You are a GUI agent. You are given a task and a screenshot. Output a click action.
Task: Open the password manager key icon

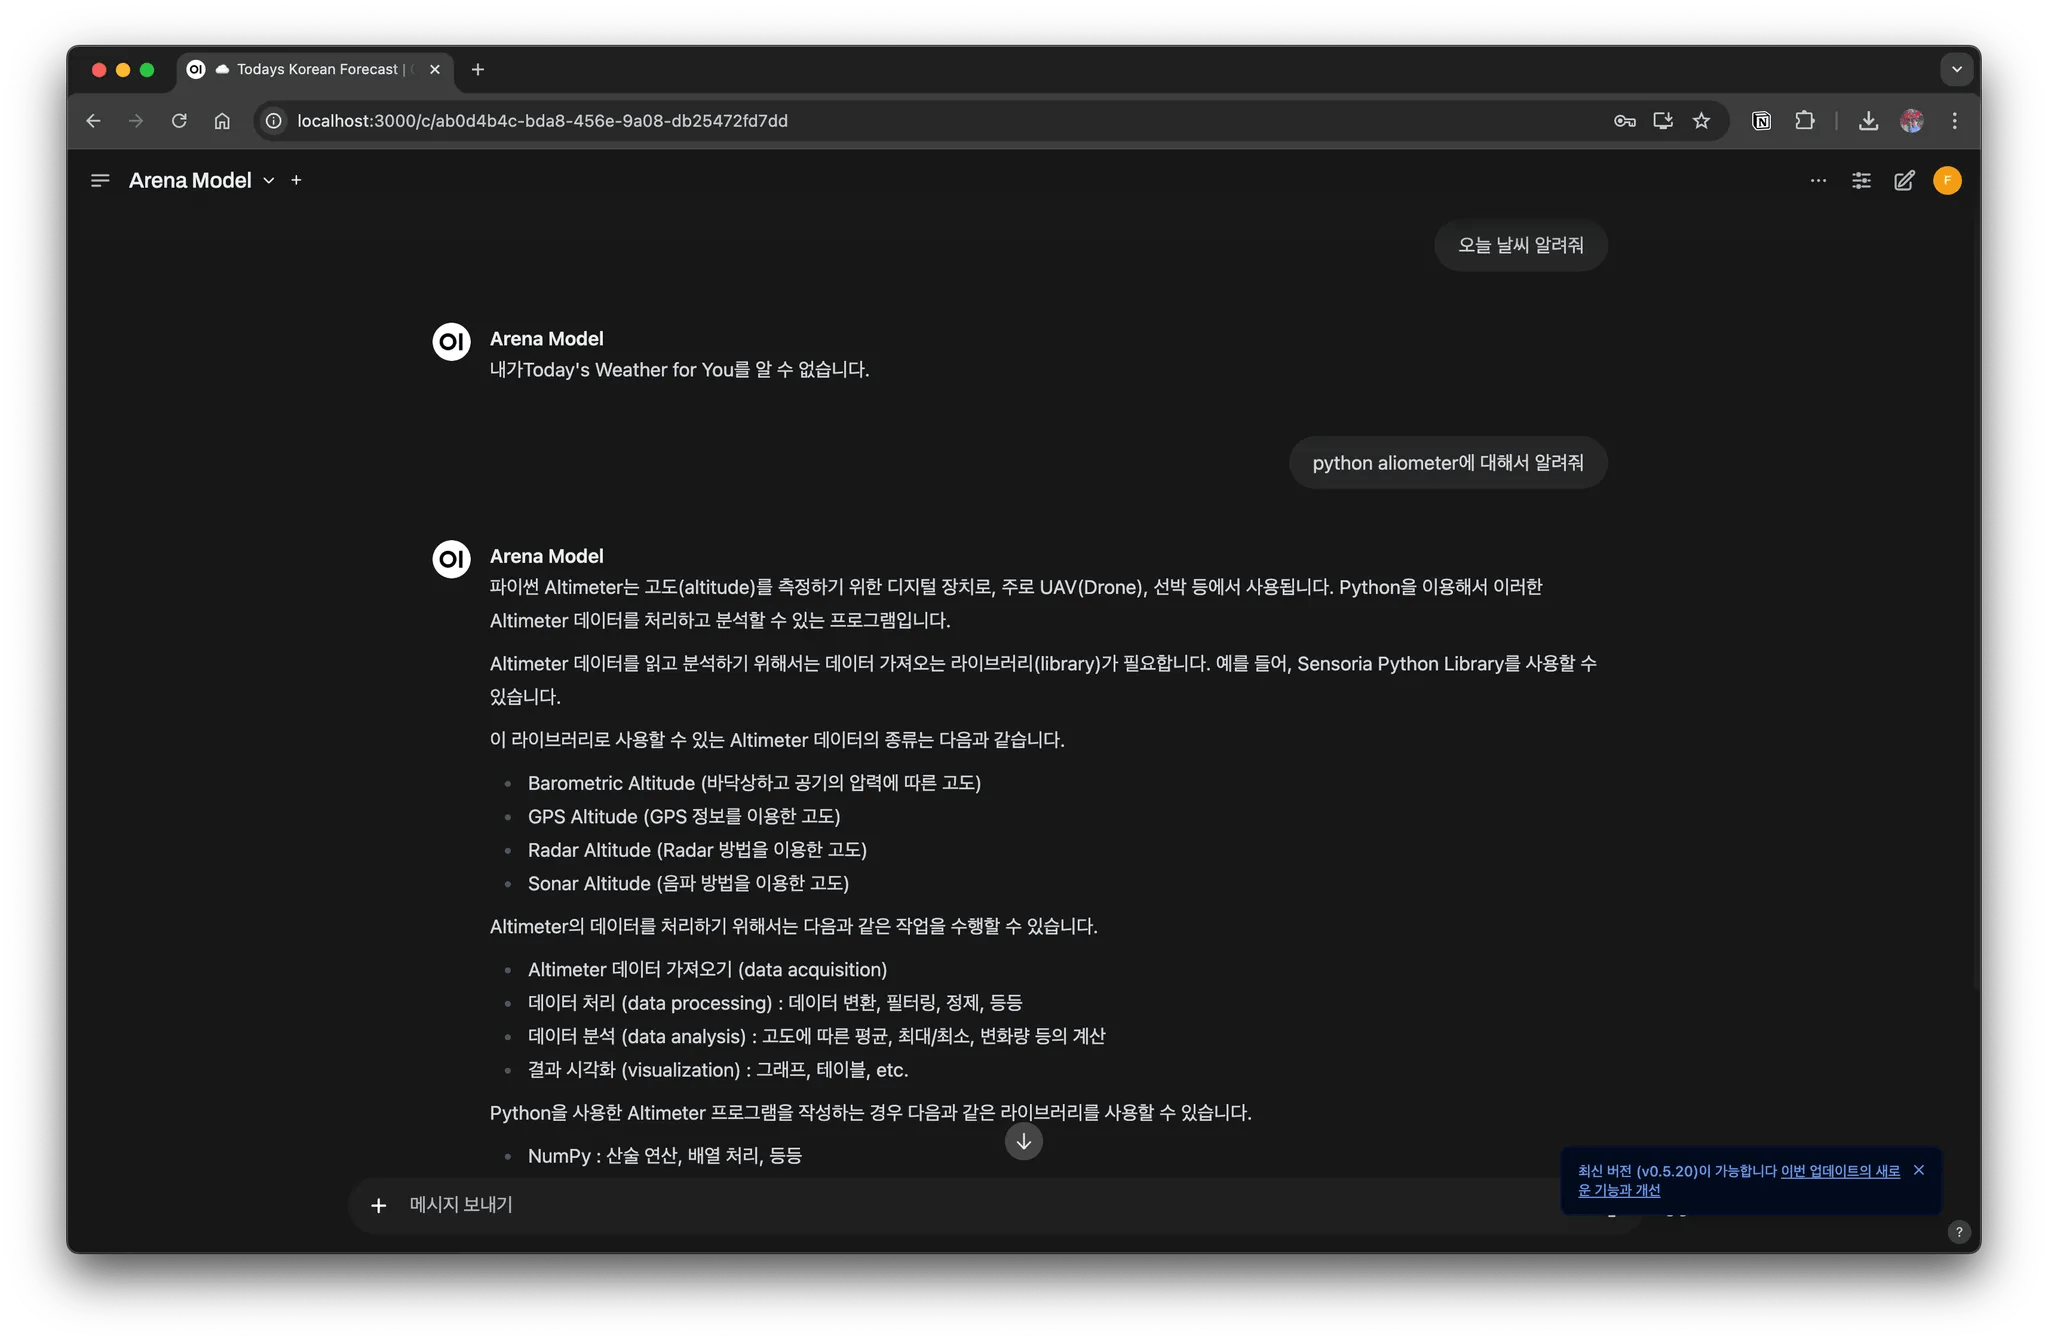coord(1624,121)
